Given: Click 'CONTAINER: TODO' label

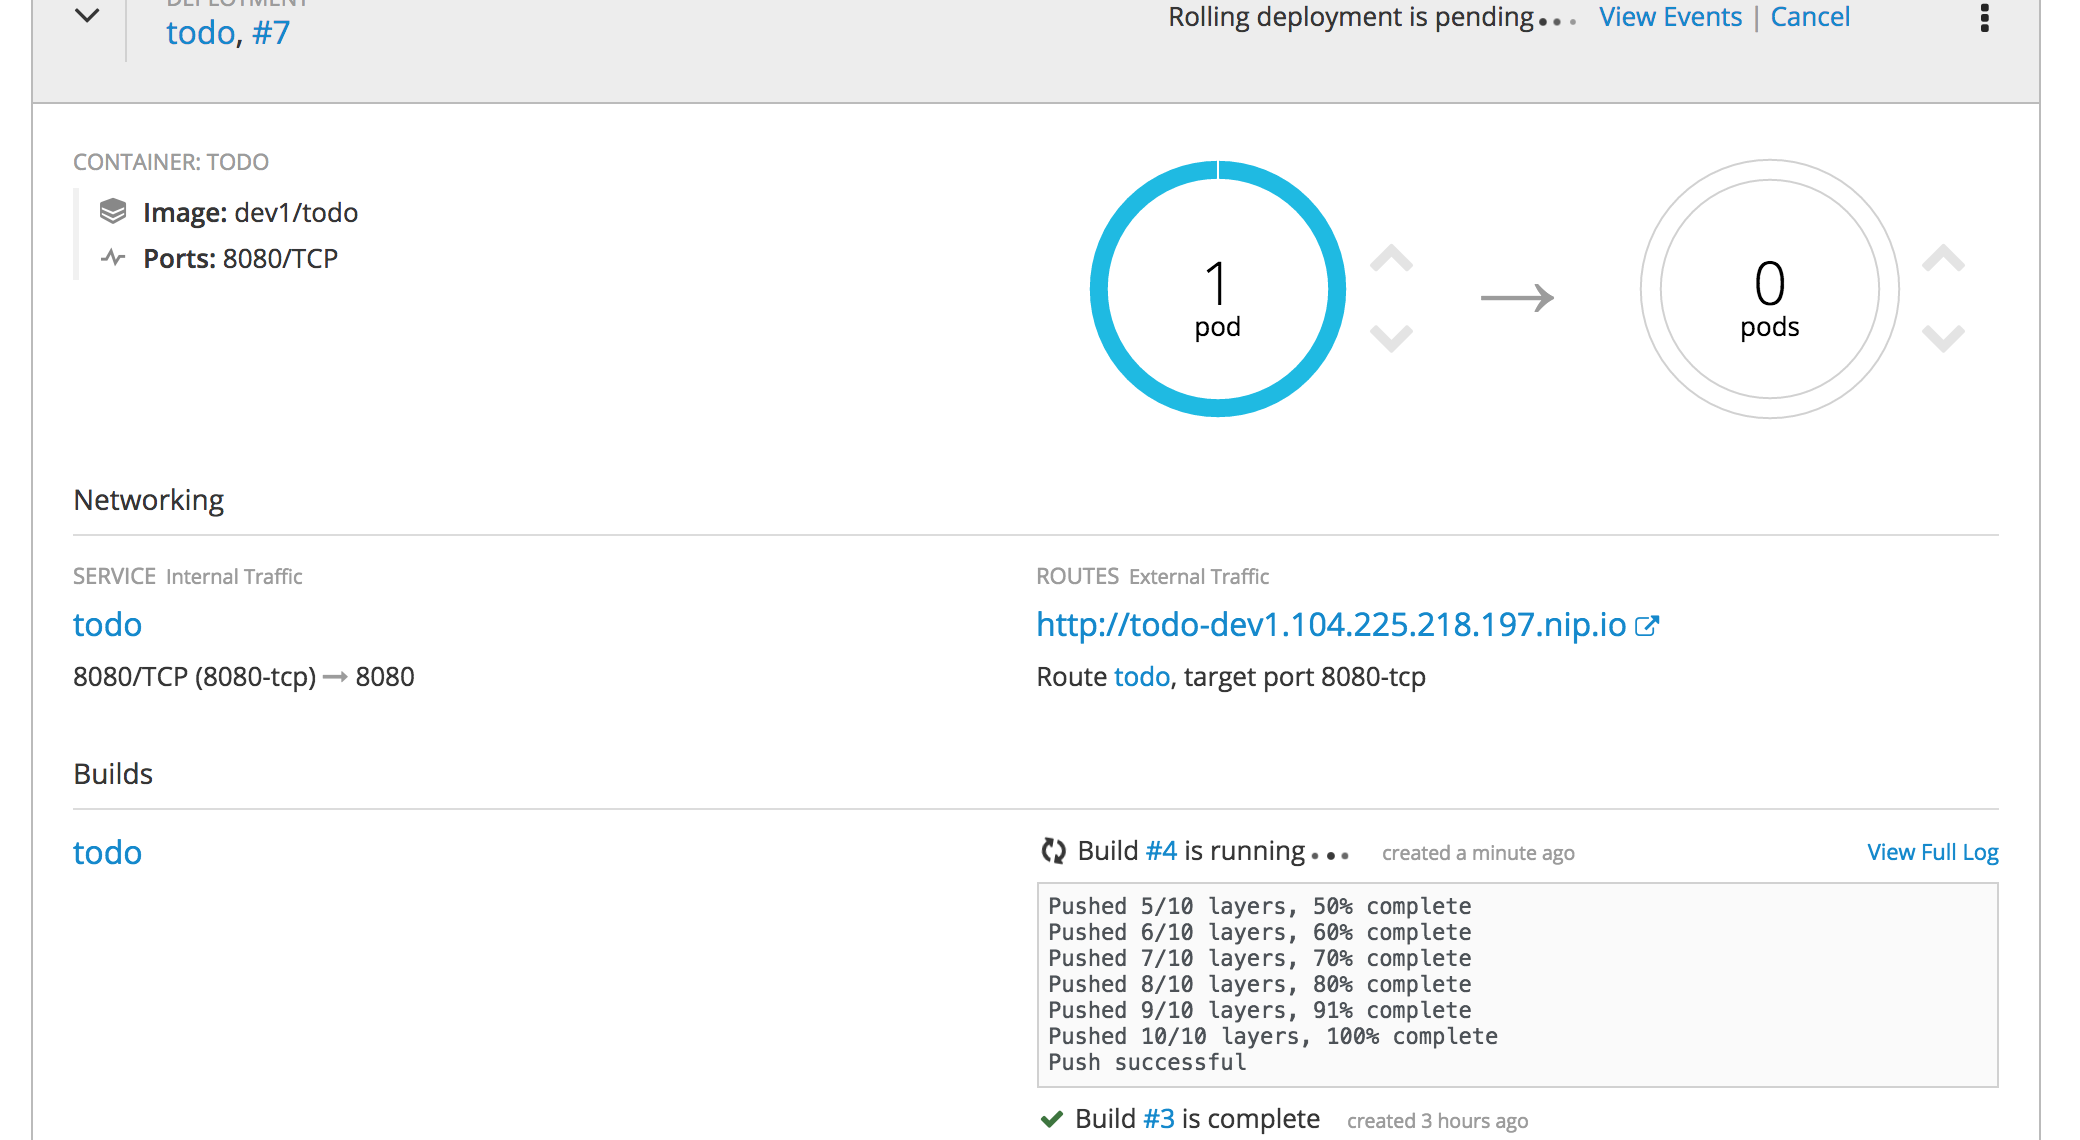Looking at the screenshot, I should (171, 162).
